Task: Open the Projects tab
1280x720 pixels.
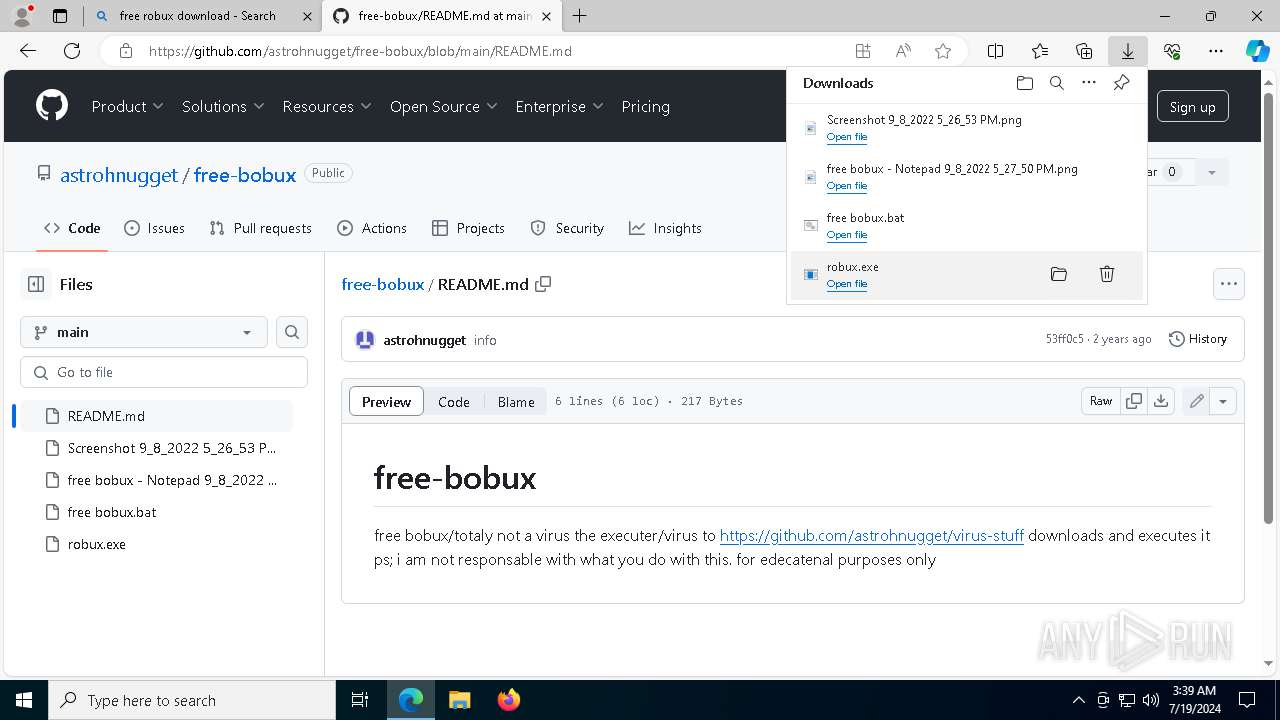Action: (468, 228)
